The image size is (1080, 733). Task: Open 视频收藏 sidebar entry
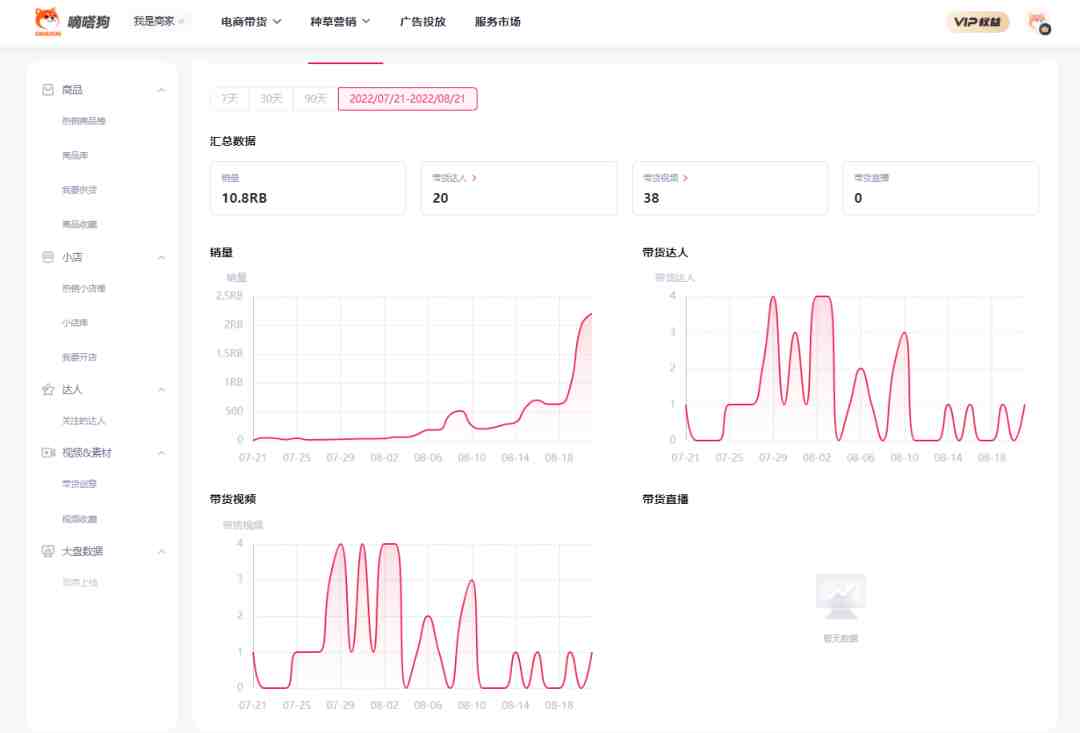tap(79, 519)
